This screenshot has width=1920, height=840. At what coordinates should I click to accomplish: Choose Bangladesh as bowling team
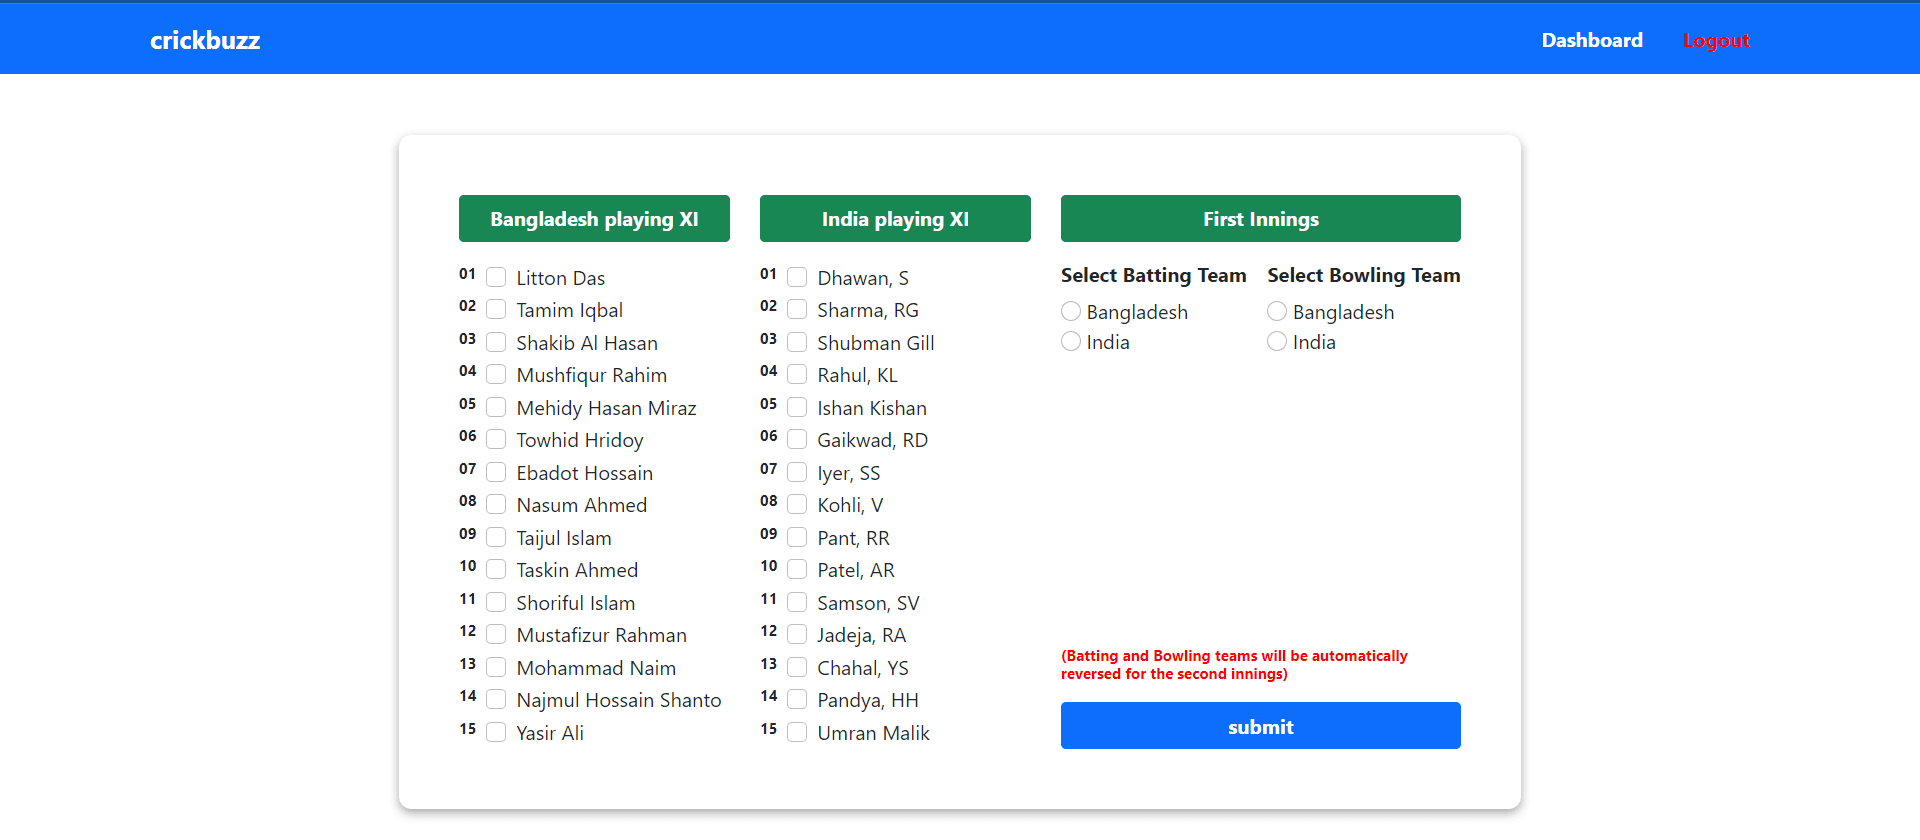(1277, 311)
